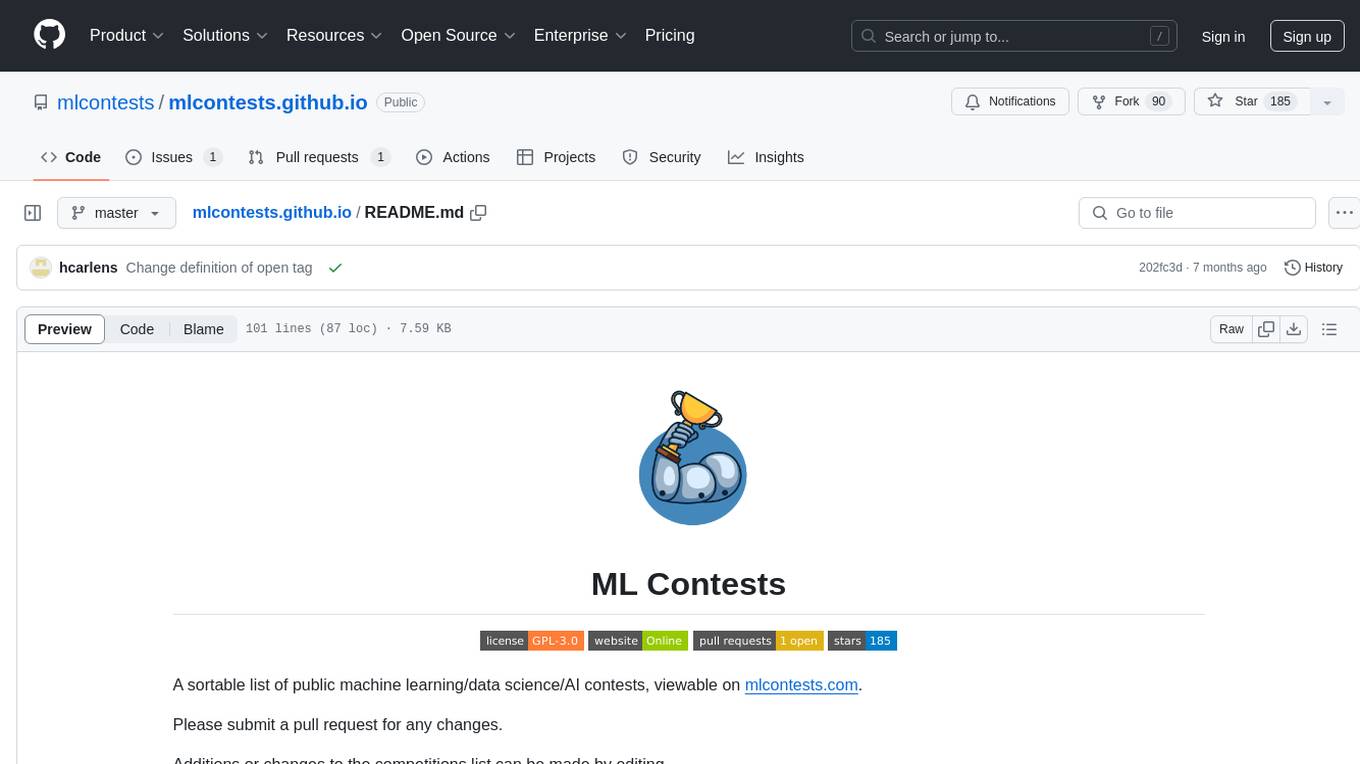This screenshot has width=1360, height=764.
Task: Expand the Enterprise menu
Action: click(581, 35)
